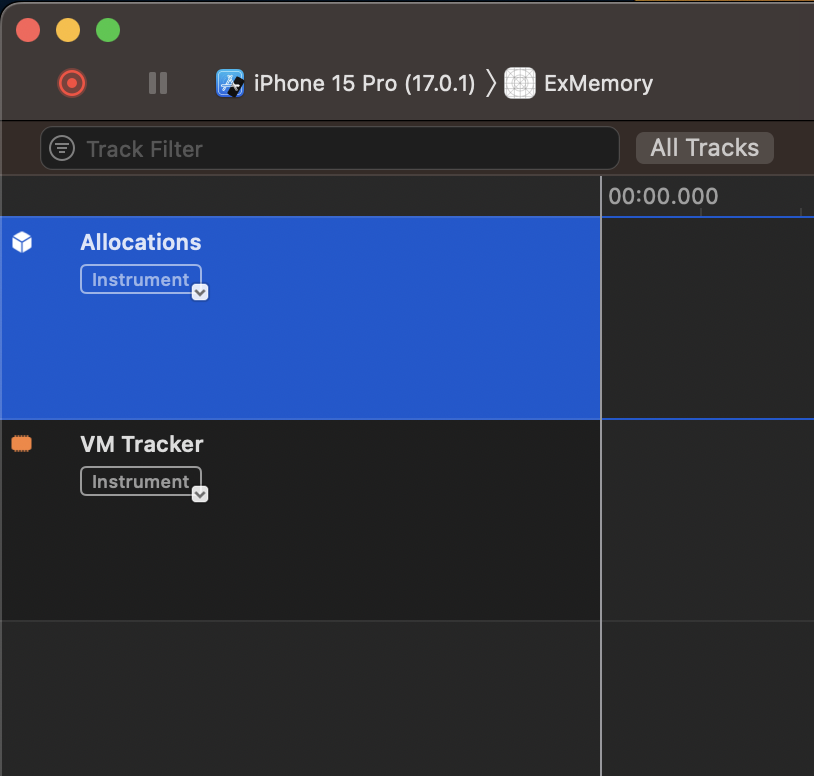Close the Instruments window

(x=28, y=30)
